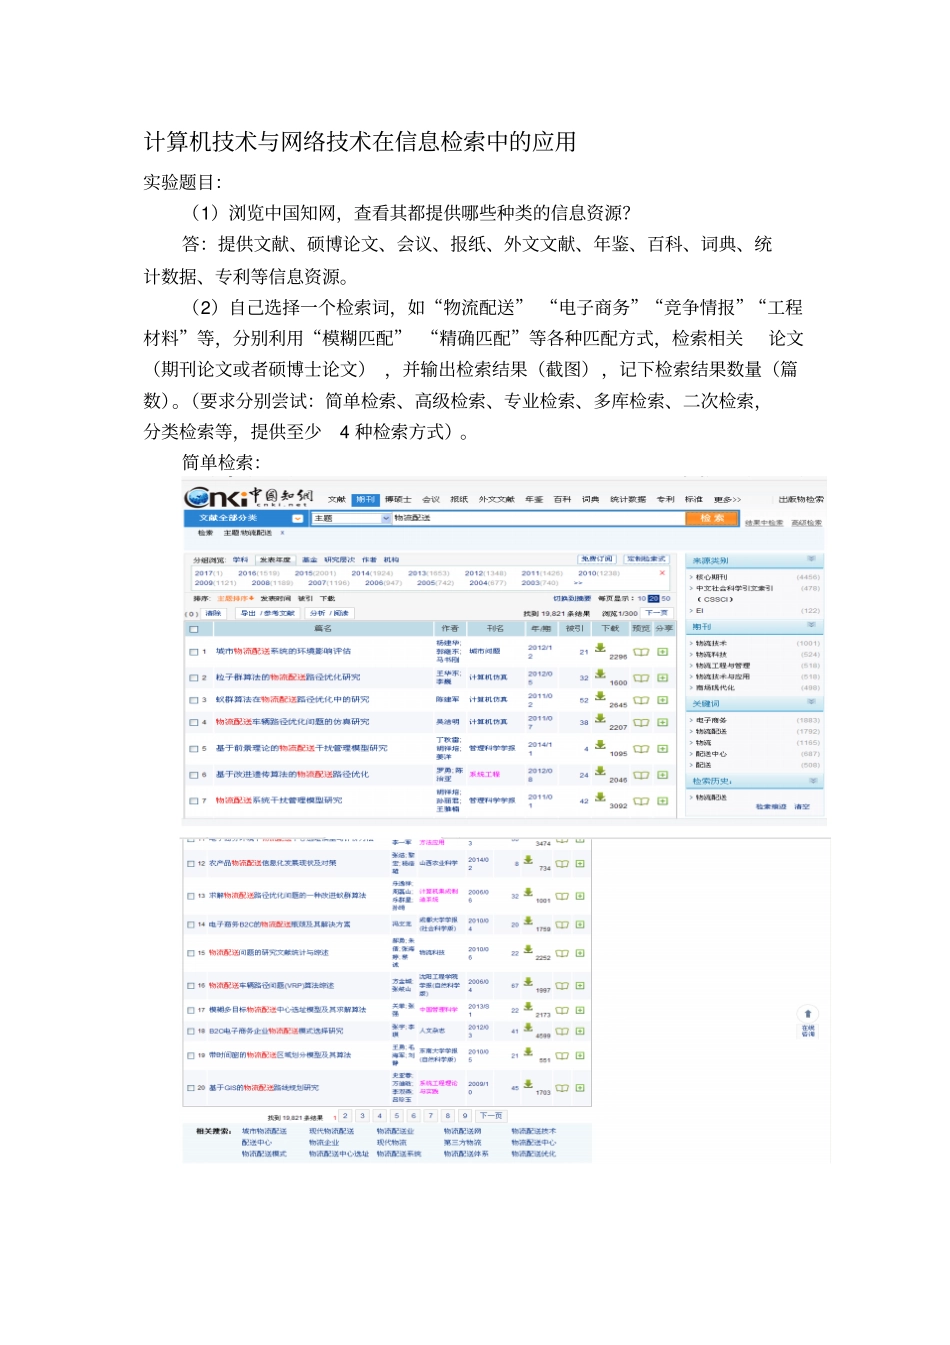Download article 20 基于GIS paper
This screenshot has width=950, height=1345.
point(528,1084)
